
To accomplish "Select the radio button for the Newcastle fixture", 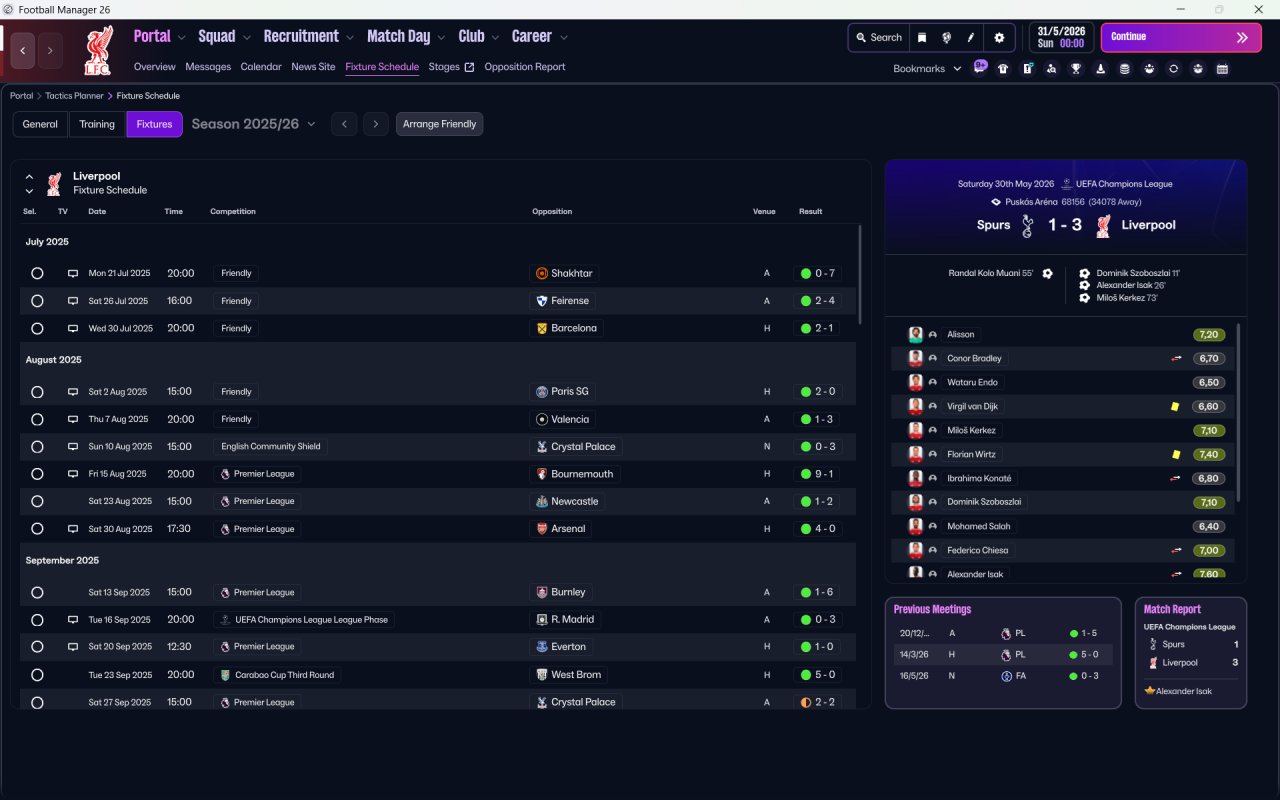I will tap(37, 501).
